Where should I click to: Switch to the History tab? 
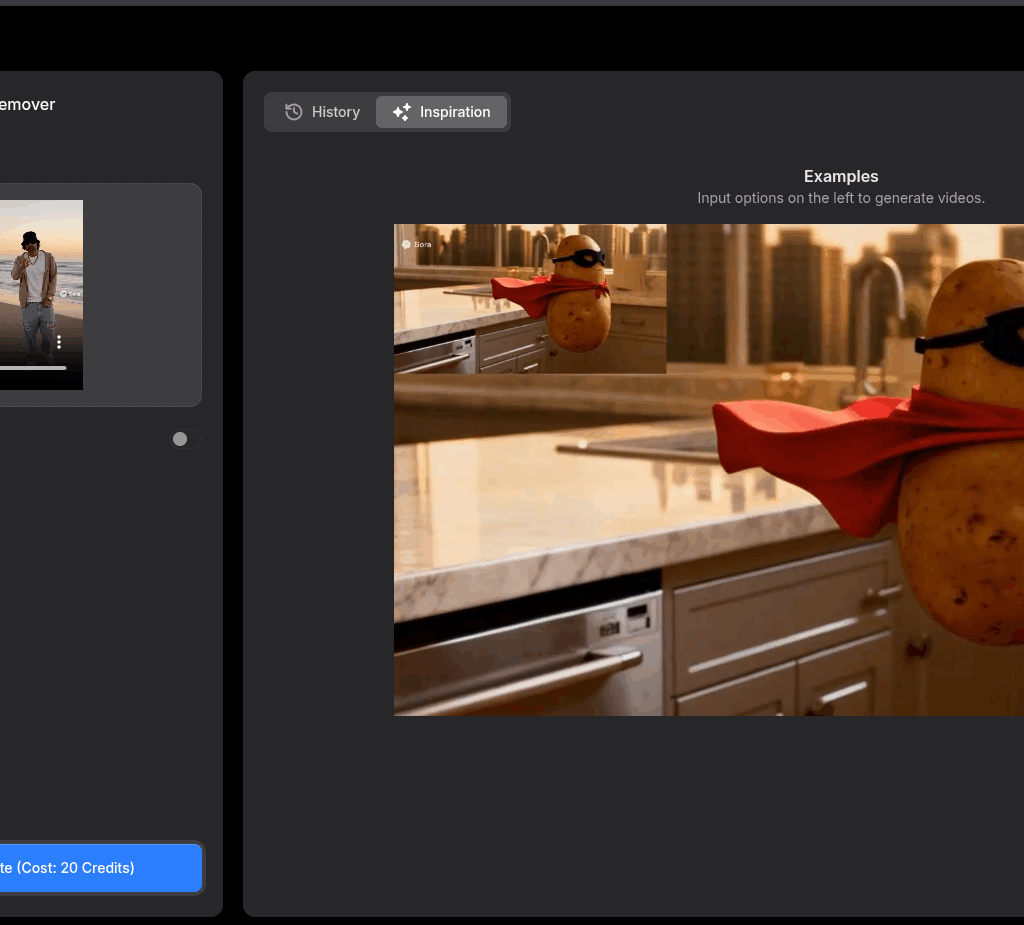pyautogui.click(x=322, y=112)
